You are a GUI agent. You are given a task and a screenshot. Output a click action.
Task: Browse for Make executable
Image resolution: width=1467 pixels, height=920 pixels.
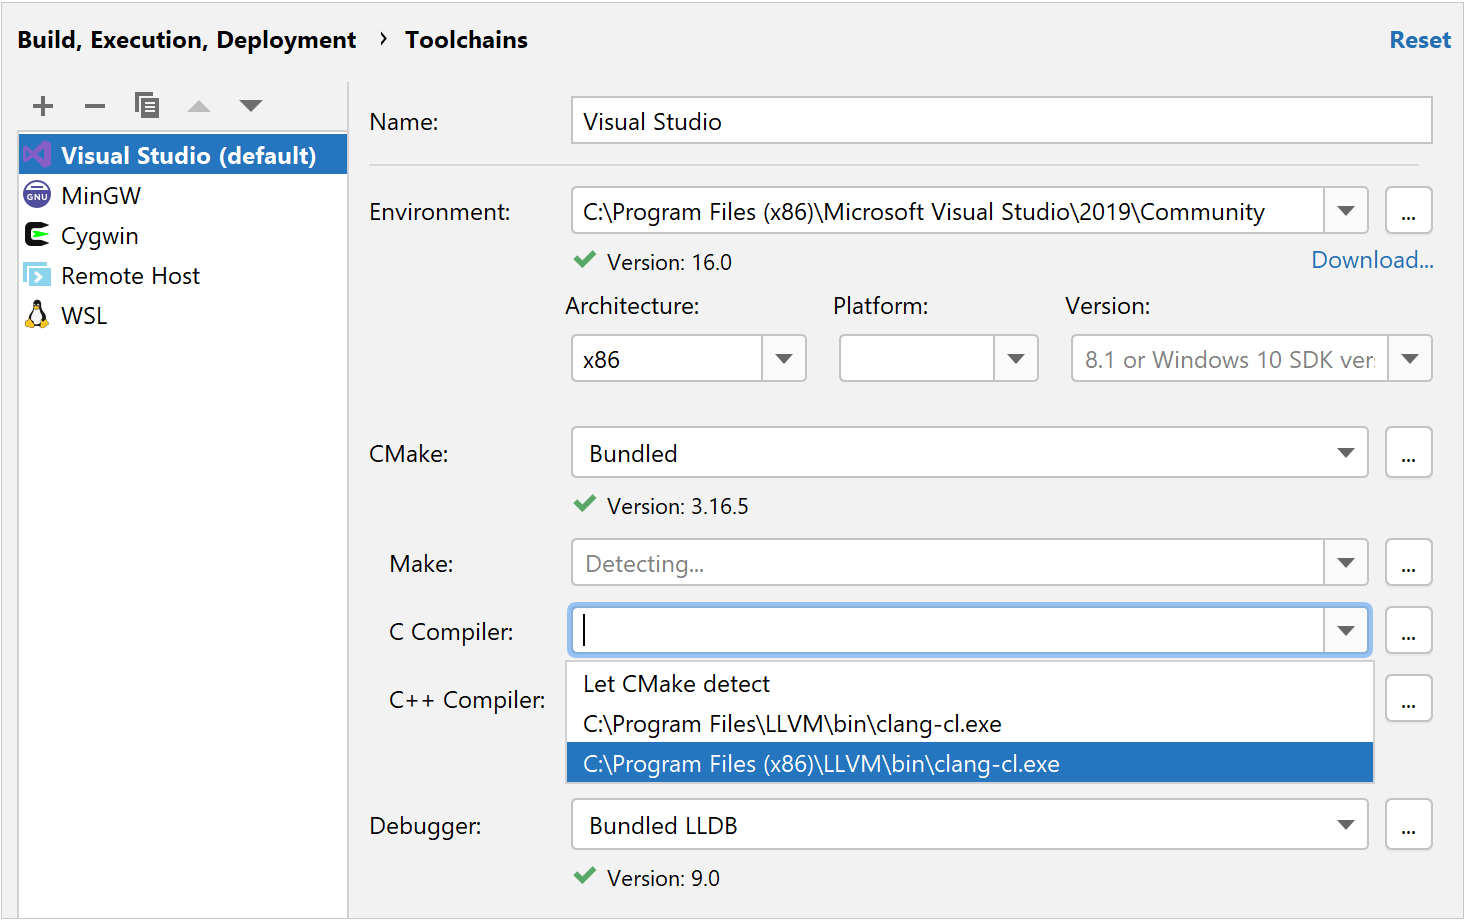click(1409, 563)
